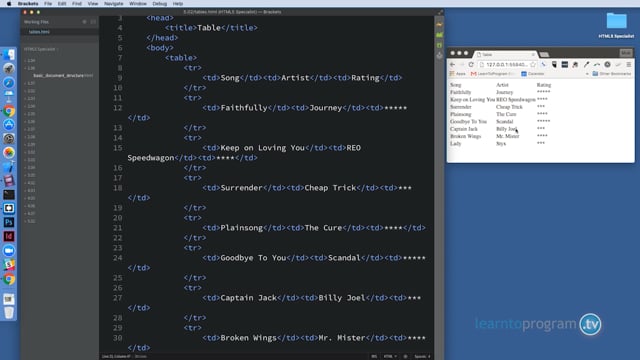Click the eyedropper extension icon in Chrome
640x360 pixels.
point(586,64)
